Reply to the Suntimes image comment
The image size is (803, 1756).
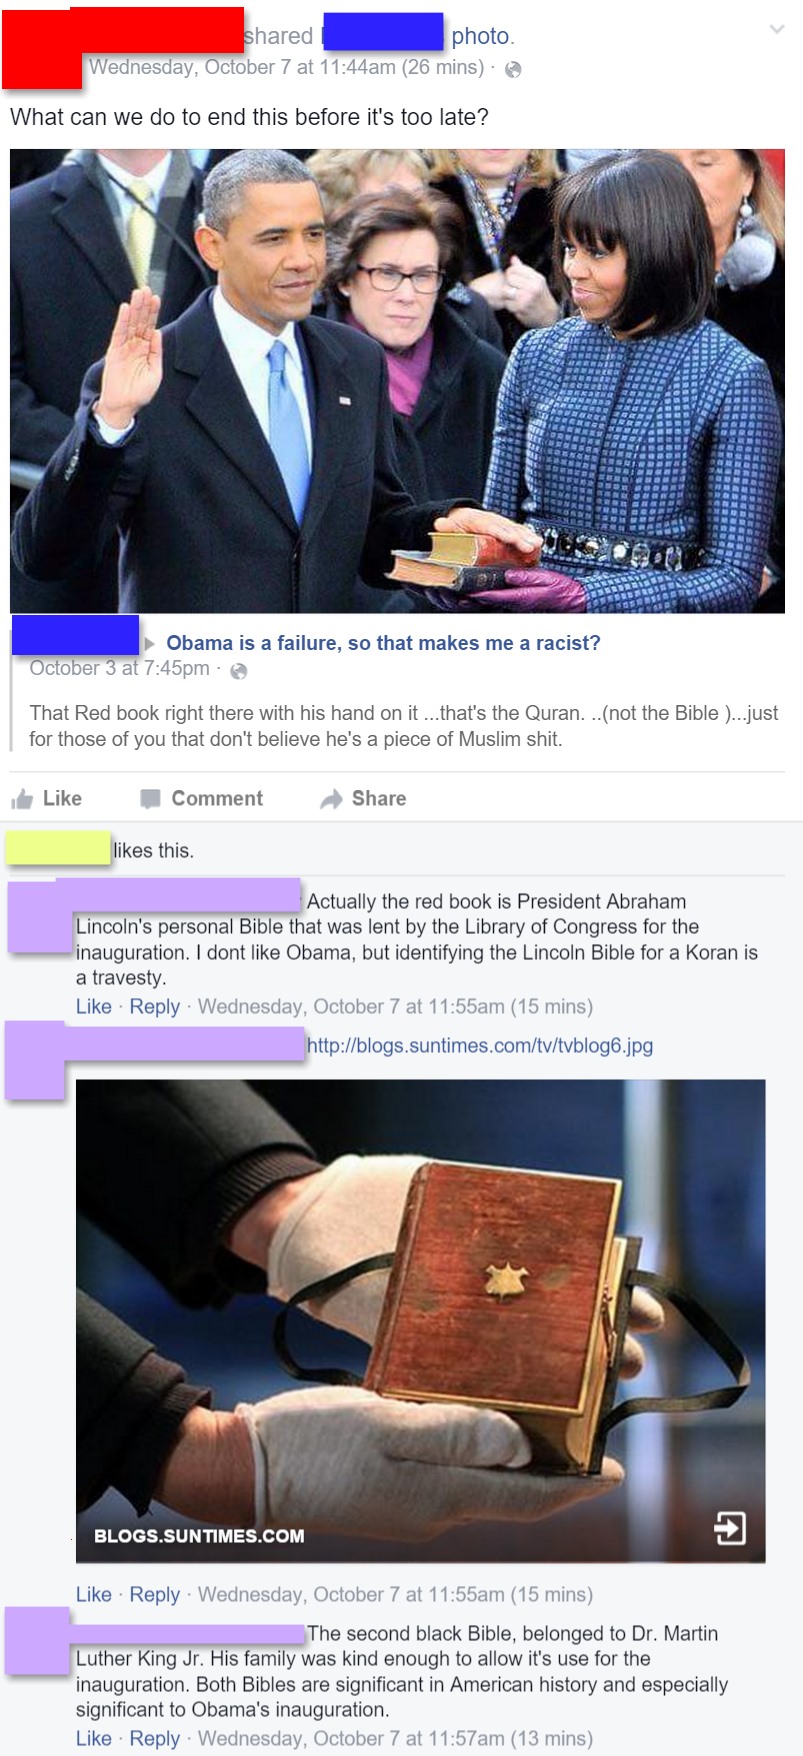(155, 1594)
